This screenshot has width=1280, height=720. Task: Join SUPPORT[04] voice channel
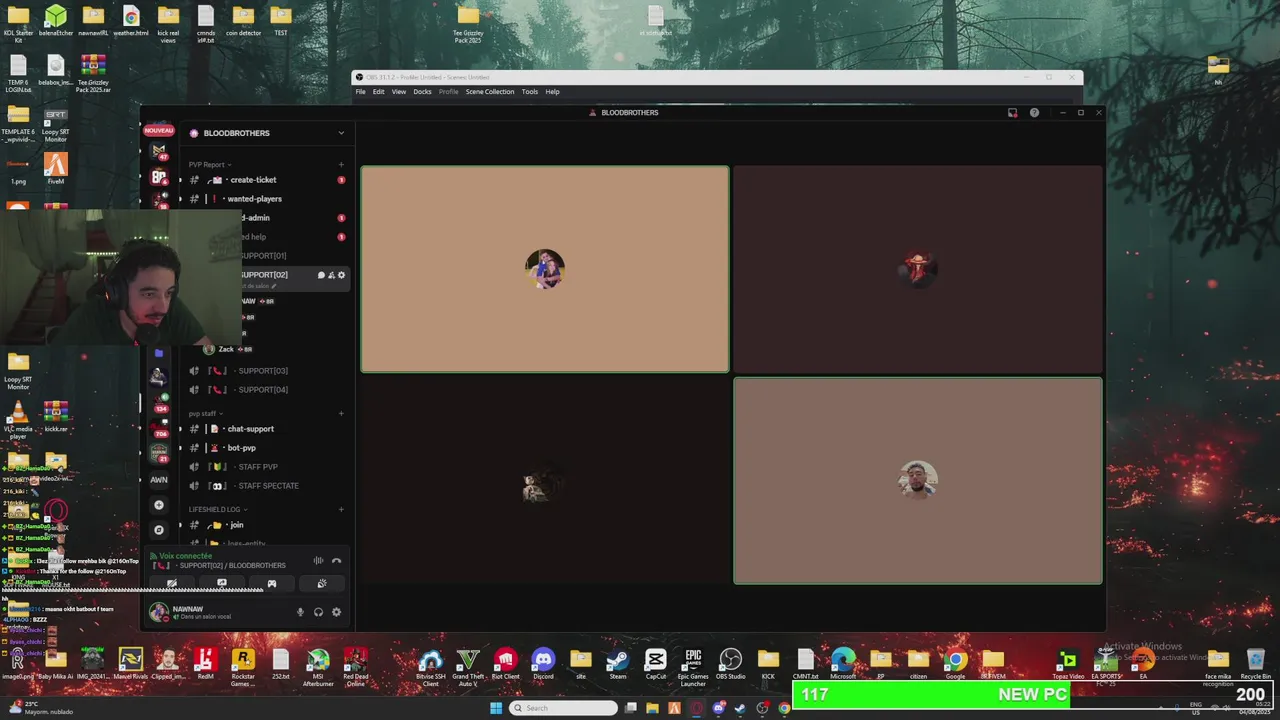pos(267,390)
